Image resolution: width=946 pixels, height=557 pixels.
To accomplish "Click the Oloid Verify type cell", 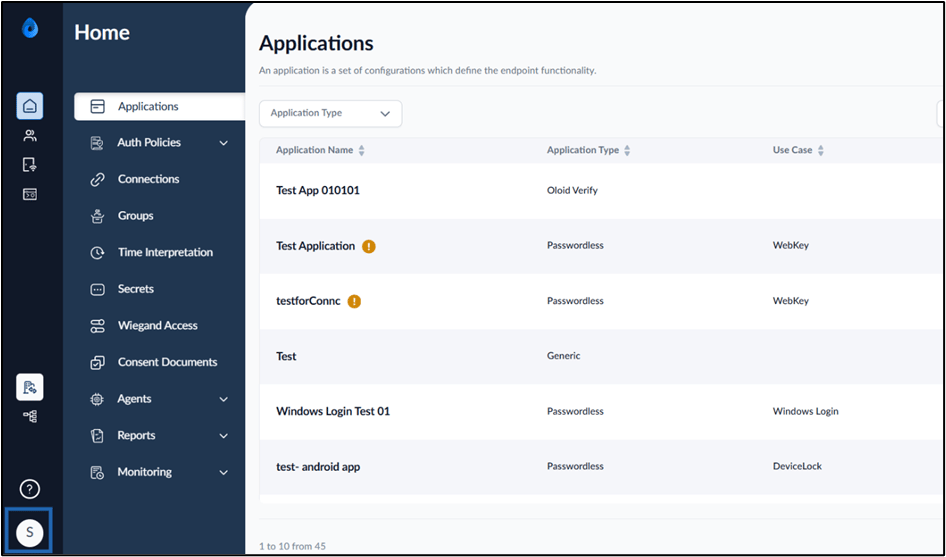I will point(573,191).
